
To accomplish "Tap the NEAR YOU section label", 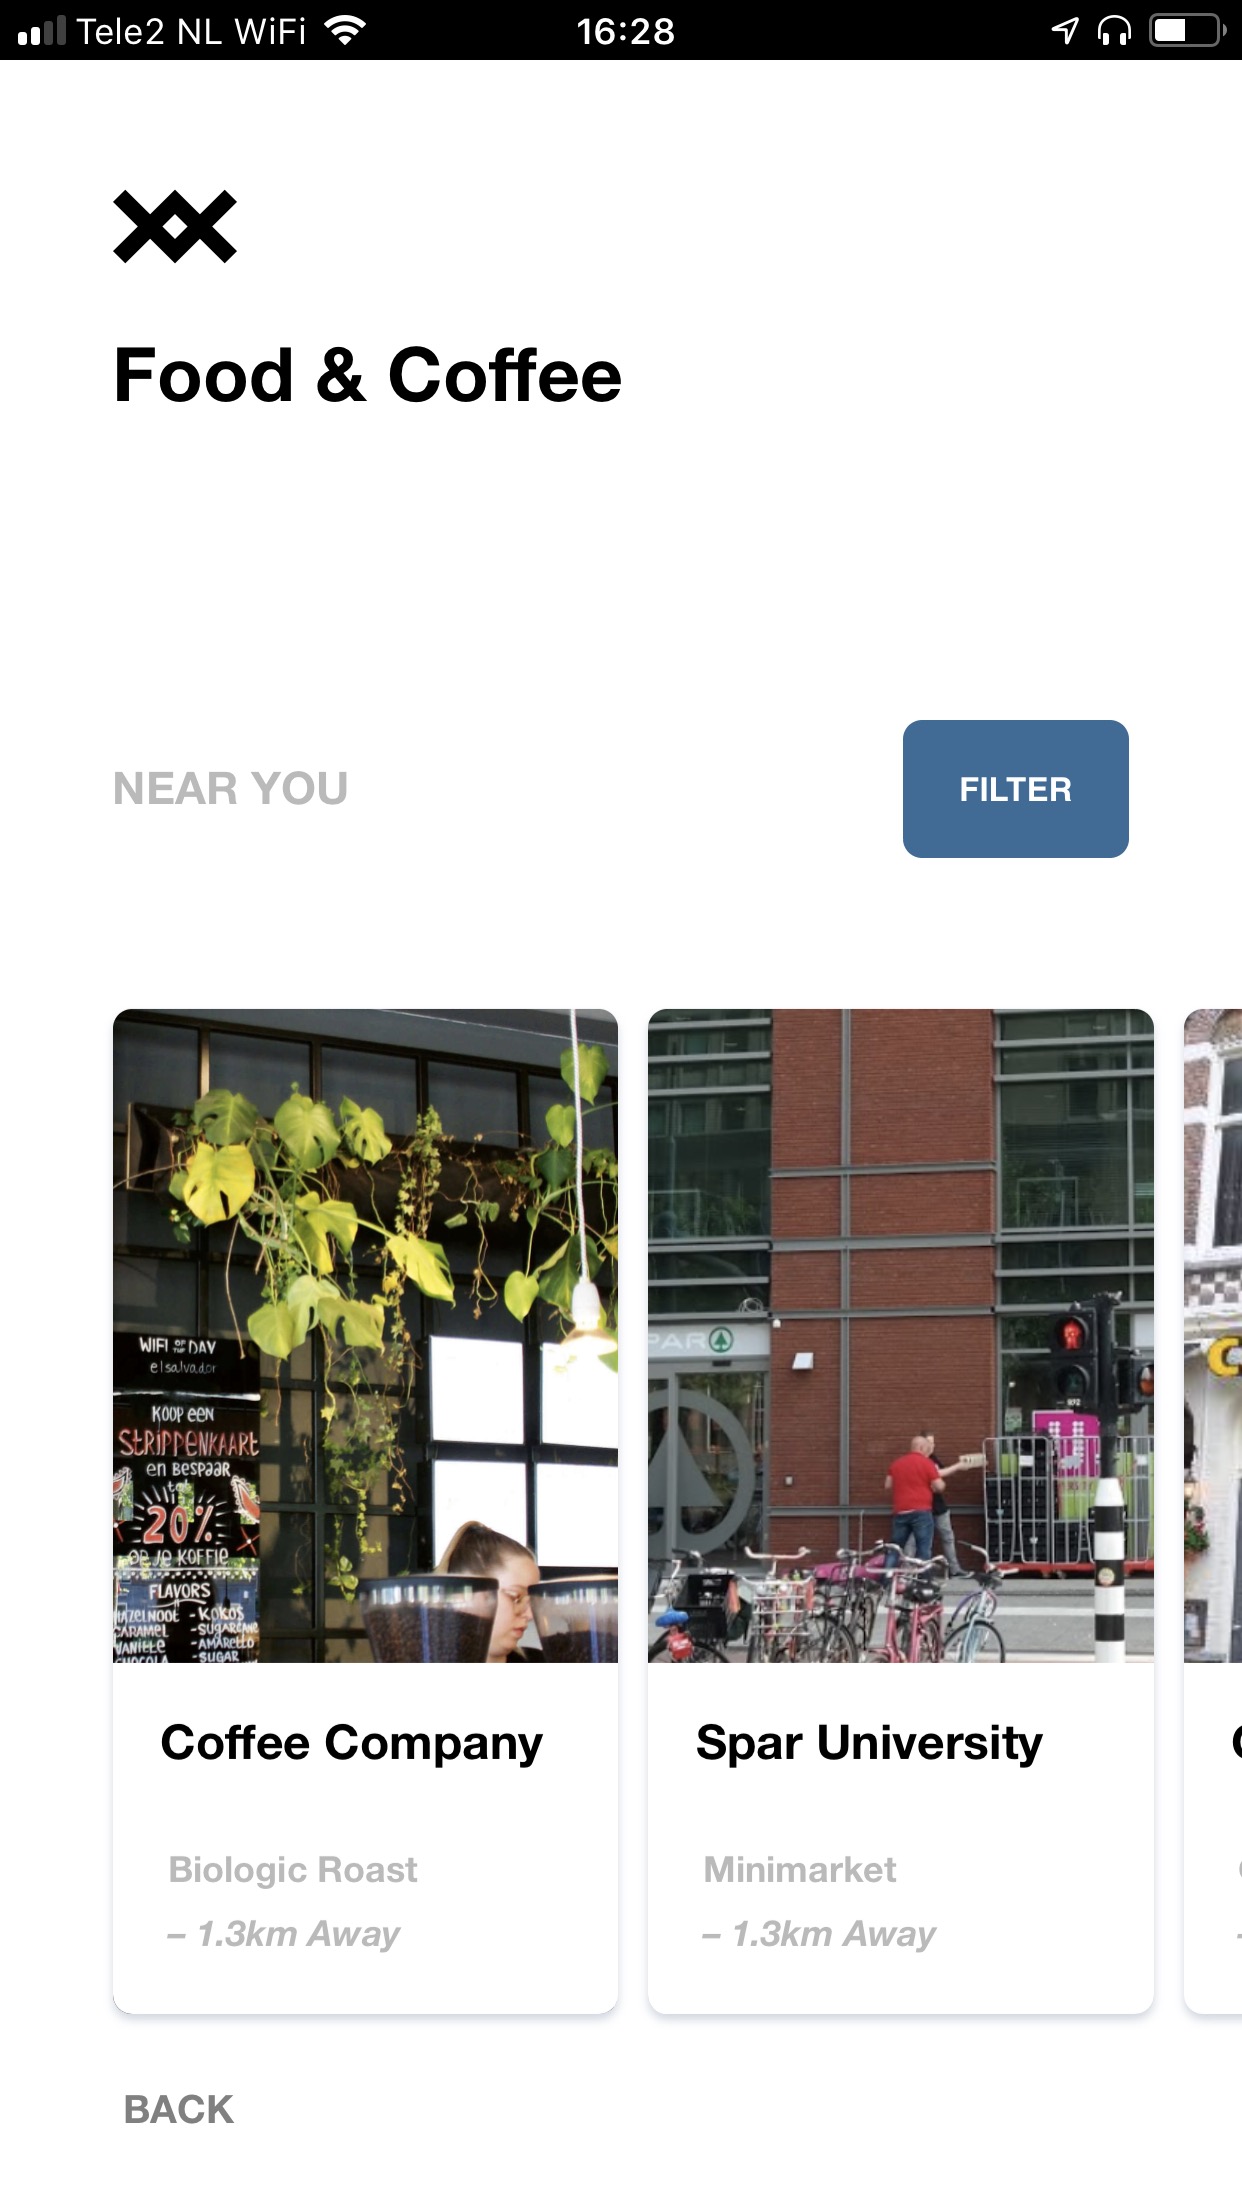I will [x=231, y=788].
